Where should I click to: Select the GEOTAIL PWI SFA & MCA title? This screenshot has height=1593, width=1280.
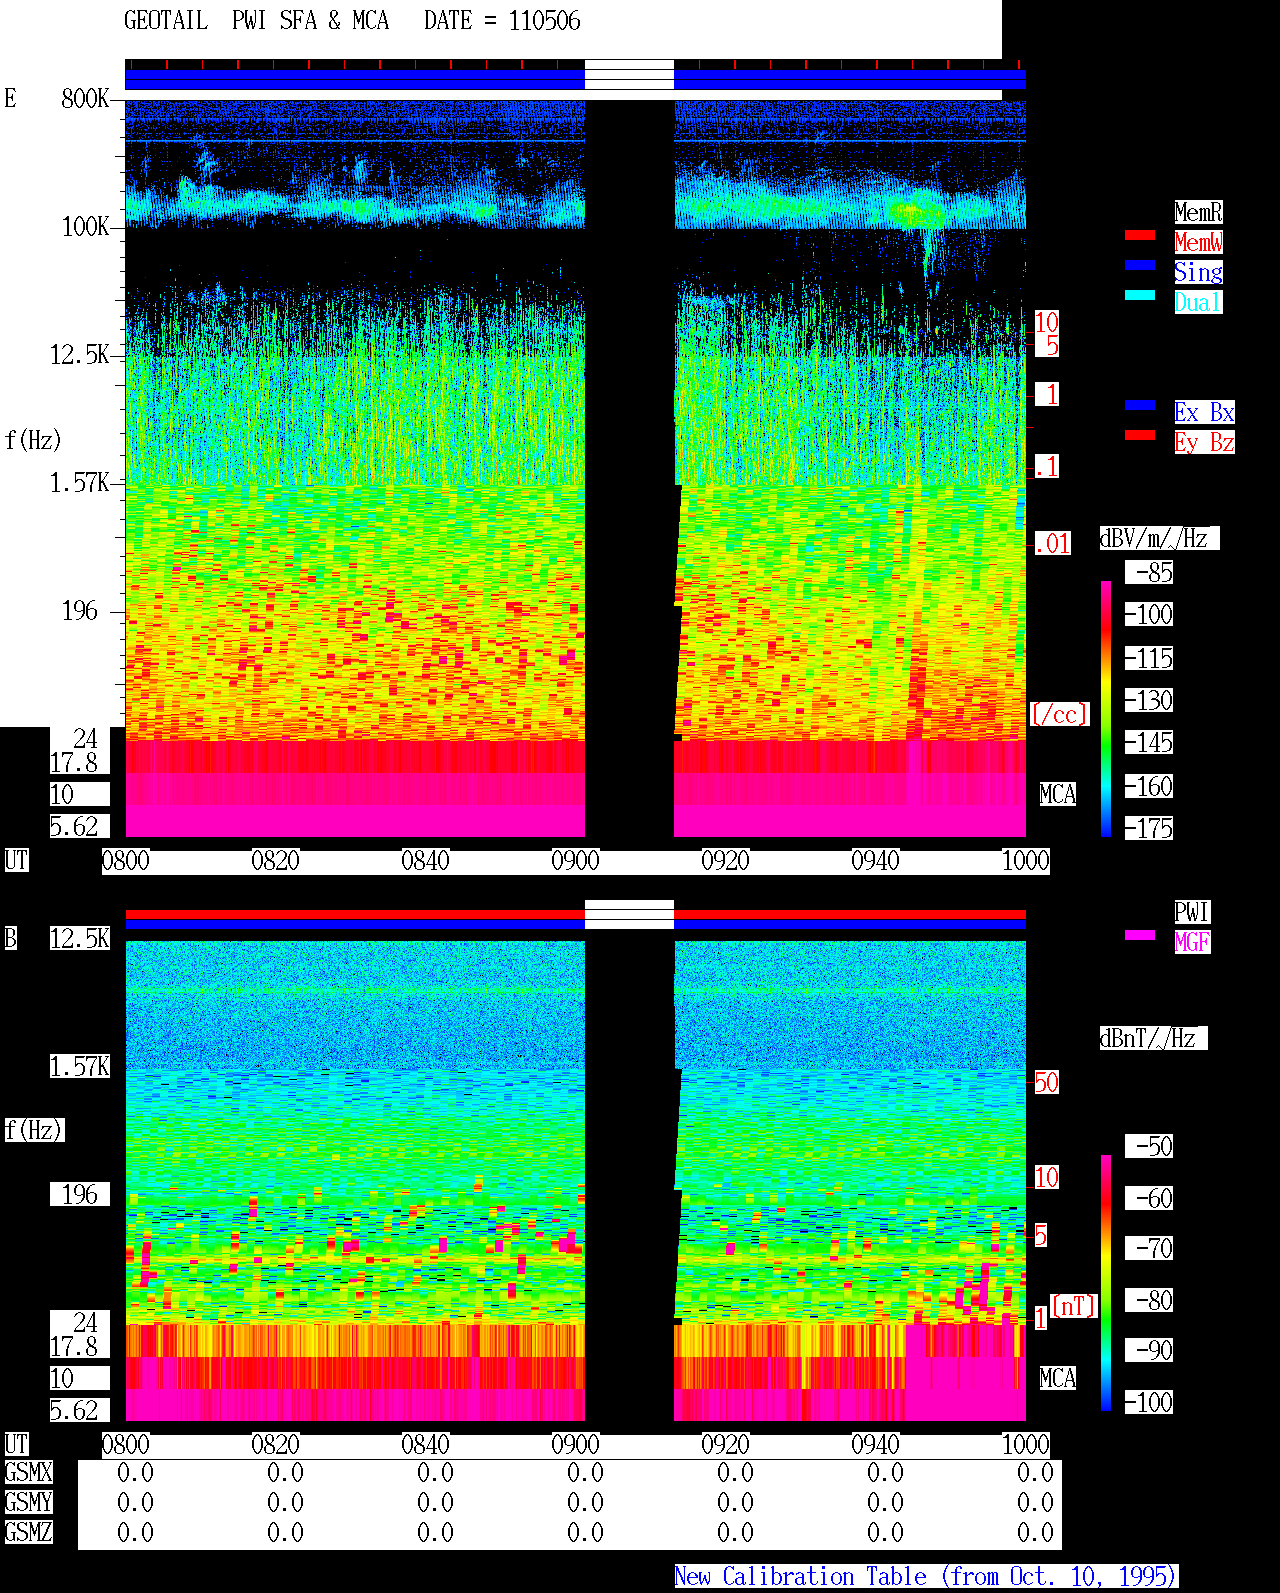pyautogui.click(x=256, y=21)
